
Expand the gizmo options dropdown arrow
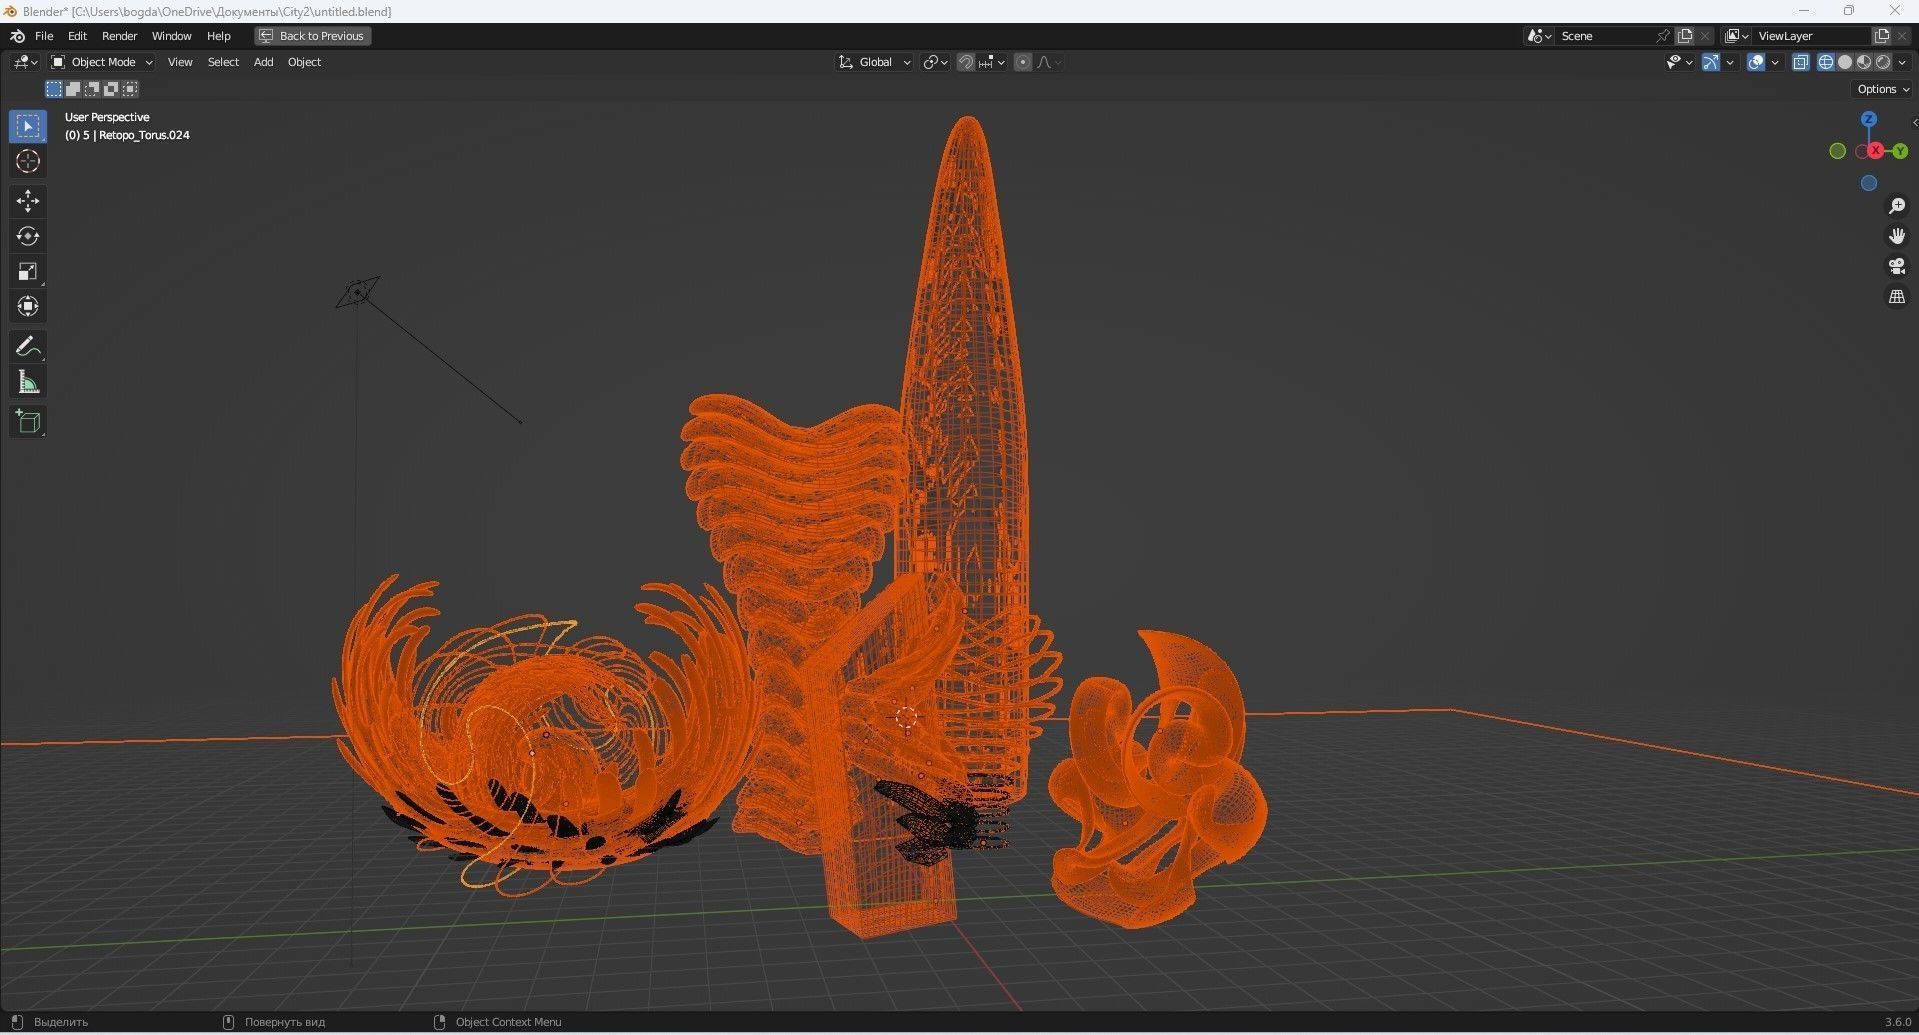coord(1730,62)
